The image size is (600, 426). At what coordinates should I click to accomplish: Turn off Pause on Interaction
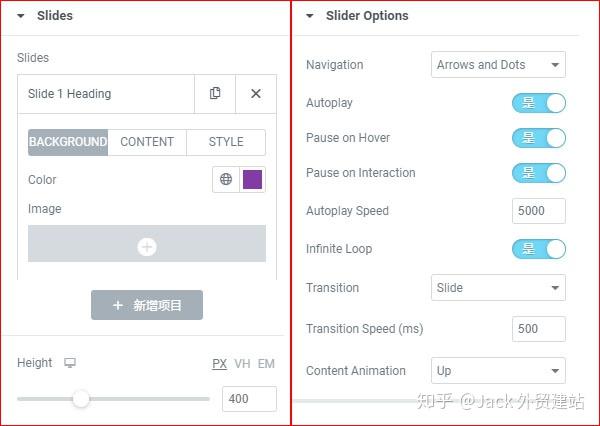539,173
